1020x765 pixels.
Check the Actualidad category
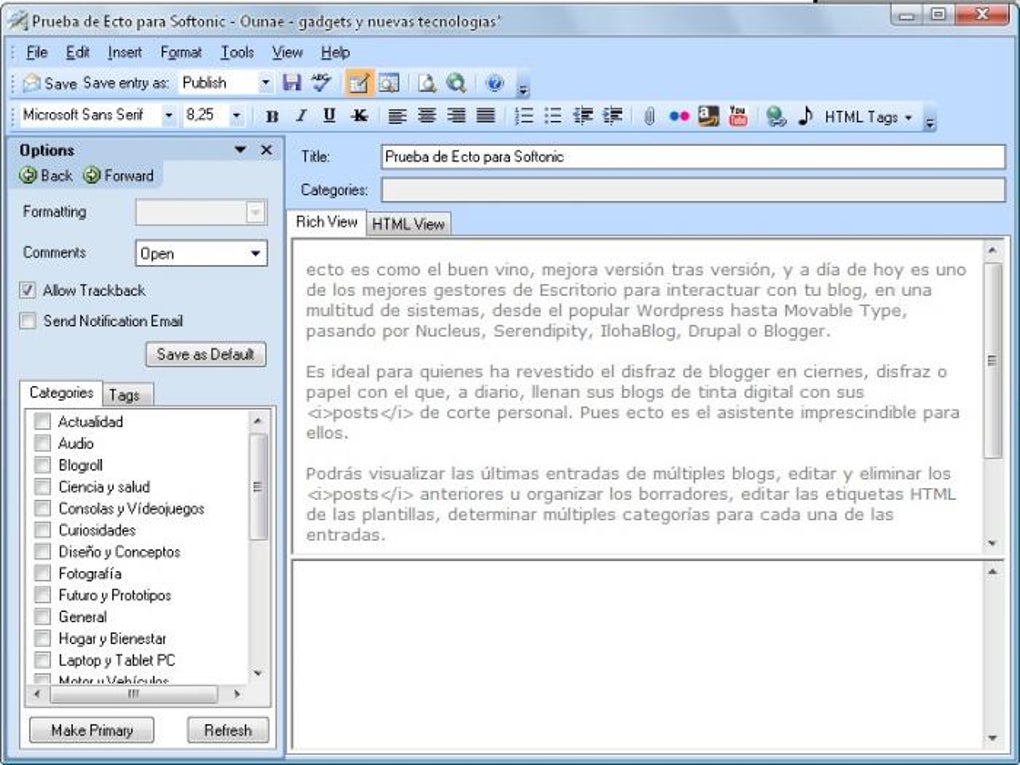point(42,422)
